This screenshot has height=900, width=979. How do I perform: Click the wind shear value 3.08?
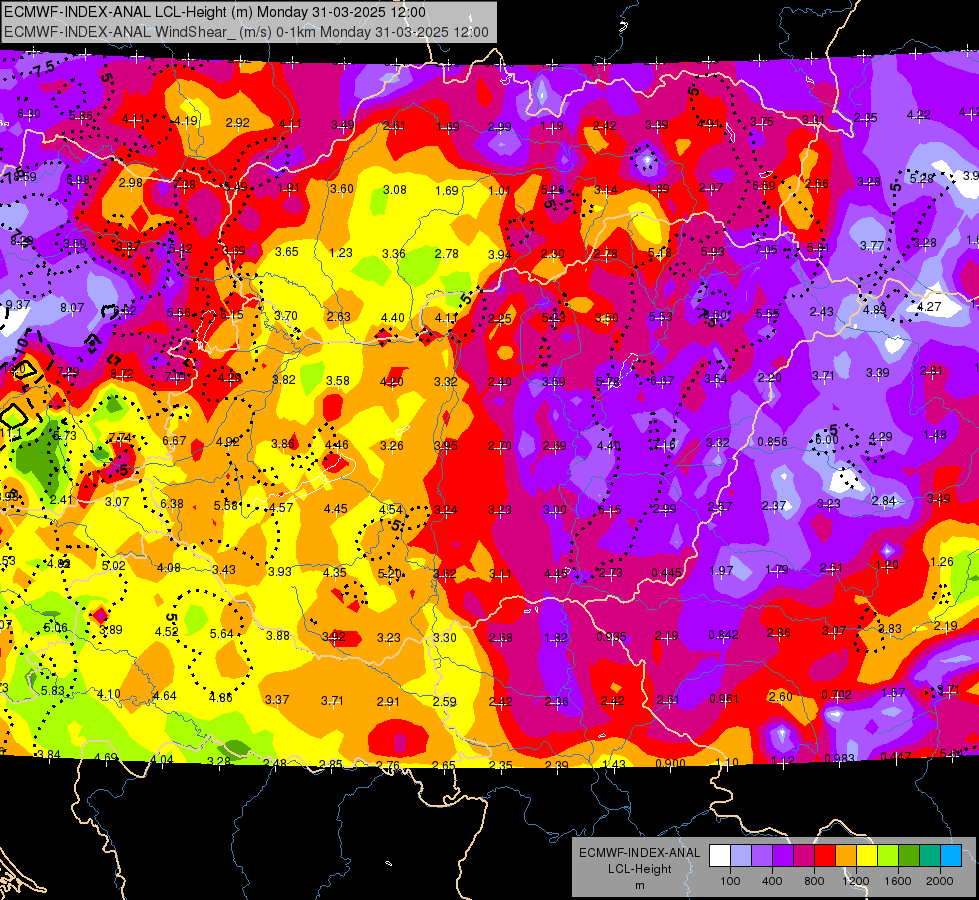coord(395,190)
